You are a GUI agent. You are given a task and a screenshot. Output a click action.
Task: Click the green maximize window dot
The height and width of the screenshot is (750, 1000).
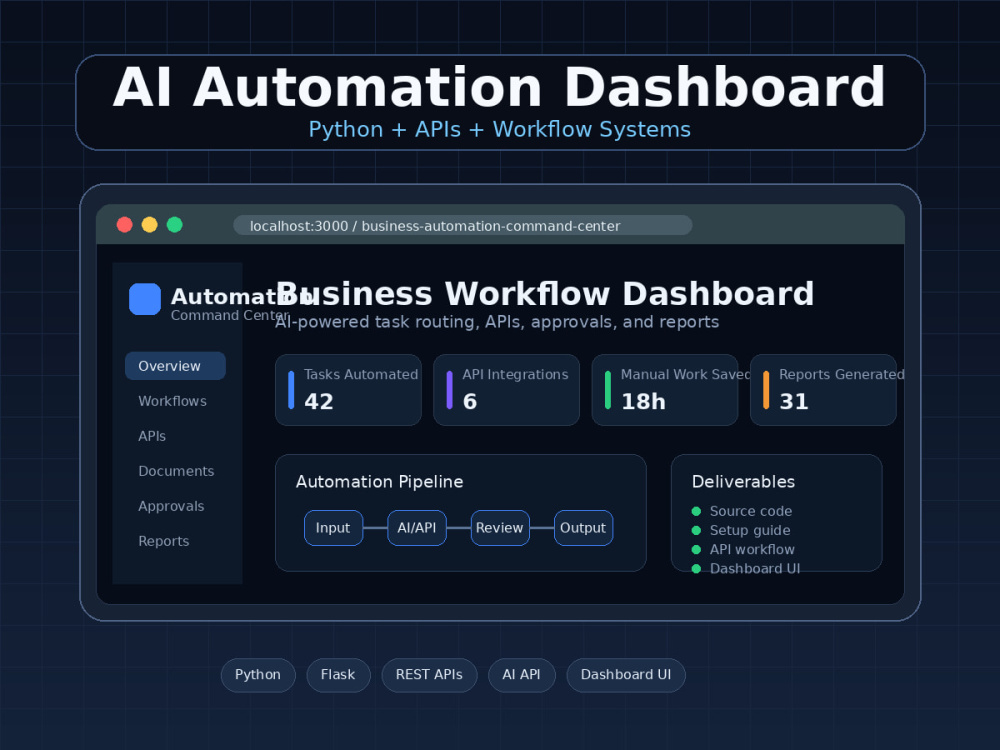tap(175, 224)
